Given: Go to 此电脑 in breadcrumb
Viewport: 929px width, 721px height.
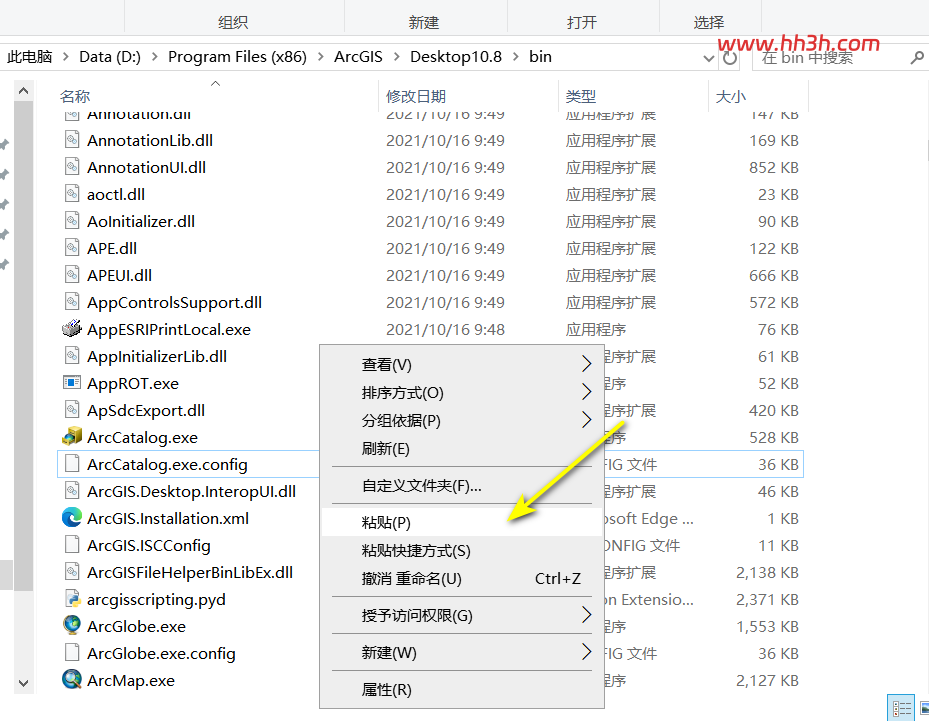Looking at the screenshot, I should [30, 57].
